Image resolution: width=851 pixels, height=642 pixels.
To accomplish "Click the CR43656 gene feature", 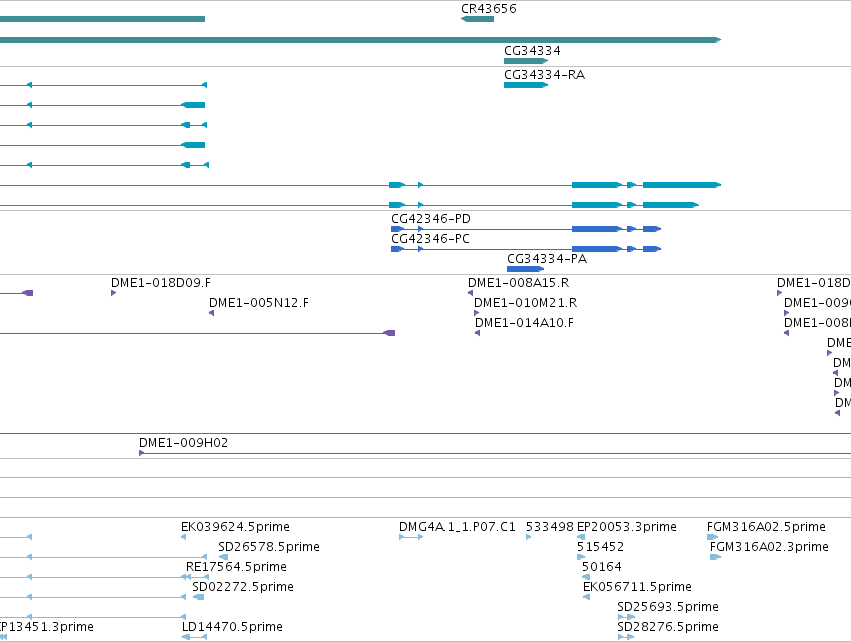I will (x=478, y=19).
